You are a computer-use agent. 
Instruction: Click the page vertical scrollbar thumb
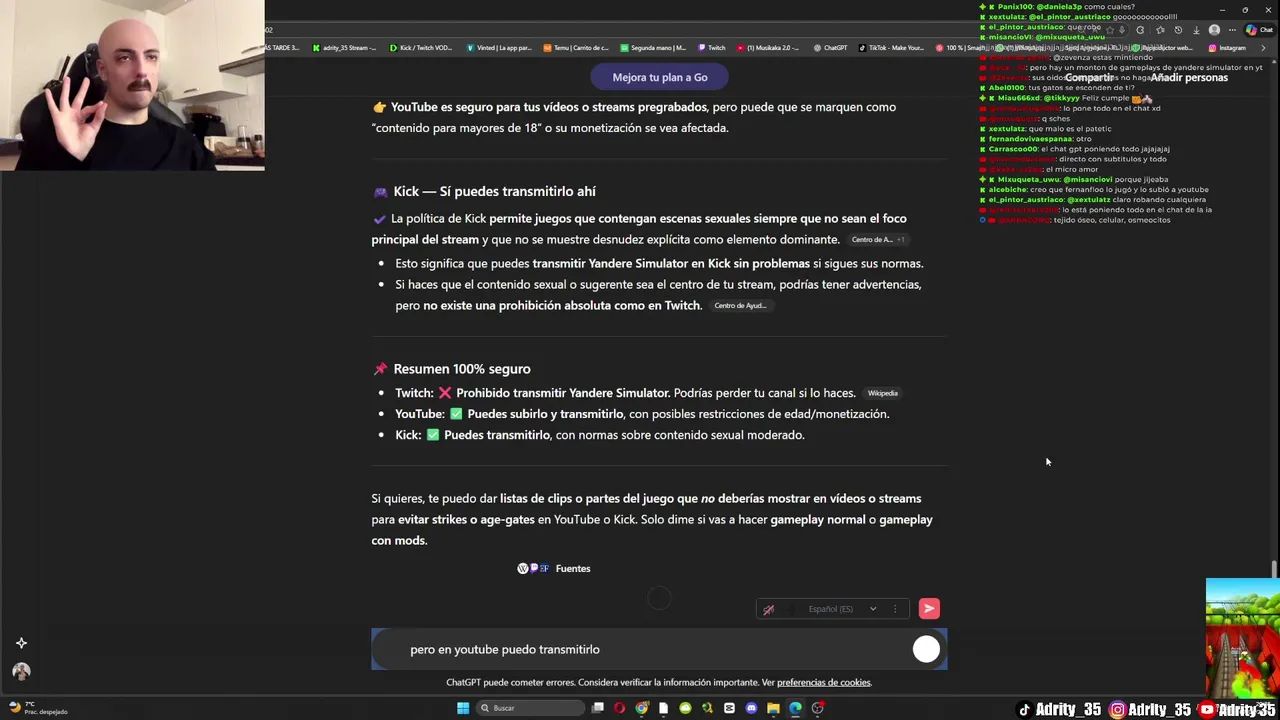[x=1274, y=569]
